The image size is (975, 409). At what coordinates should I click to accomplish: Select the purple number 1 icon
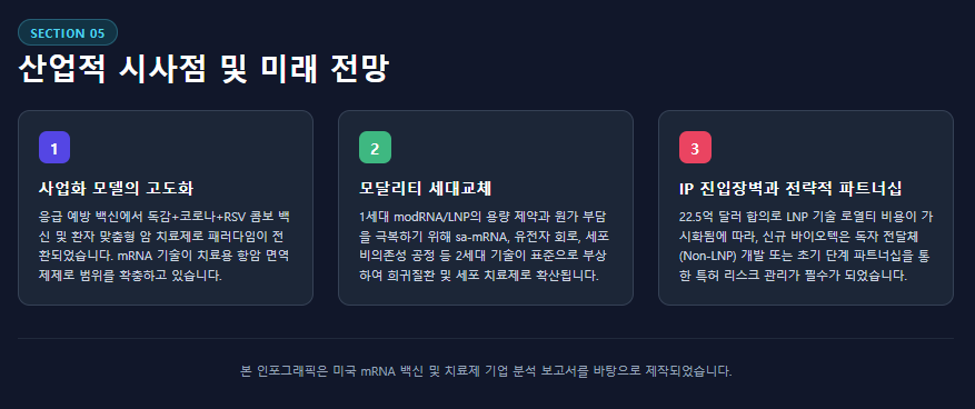(x=54, y=148)
